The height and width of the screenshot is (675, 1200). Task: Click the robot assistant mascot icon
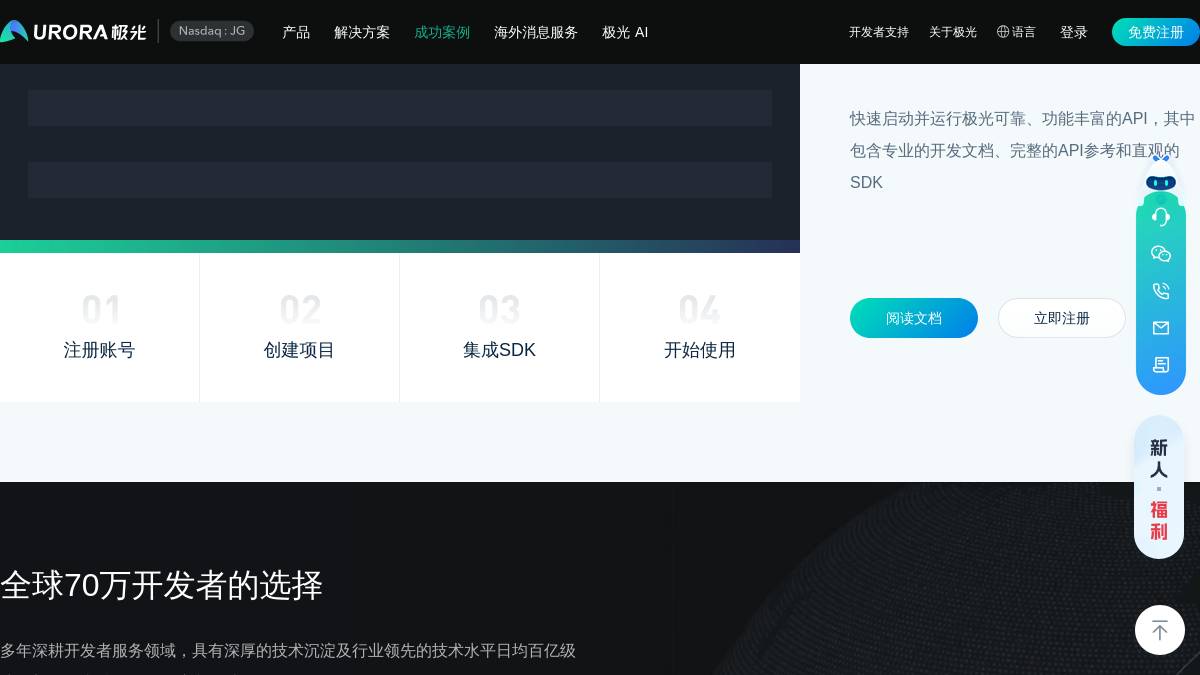(x=1161, y=180)
